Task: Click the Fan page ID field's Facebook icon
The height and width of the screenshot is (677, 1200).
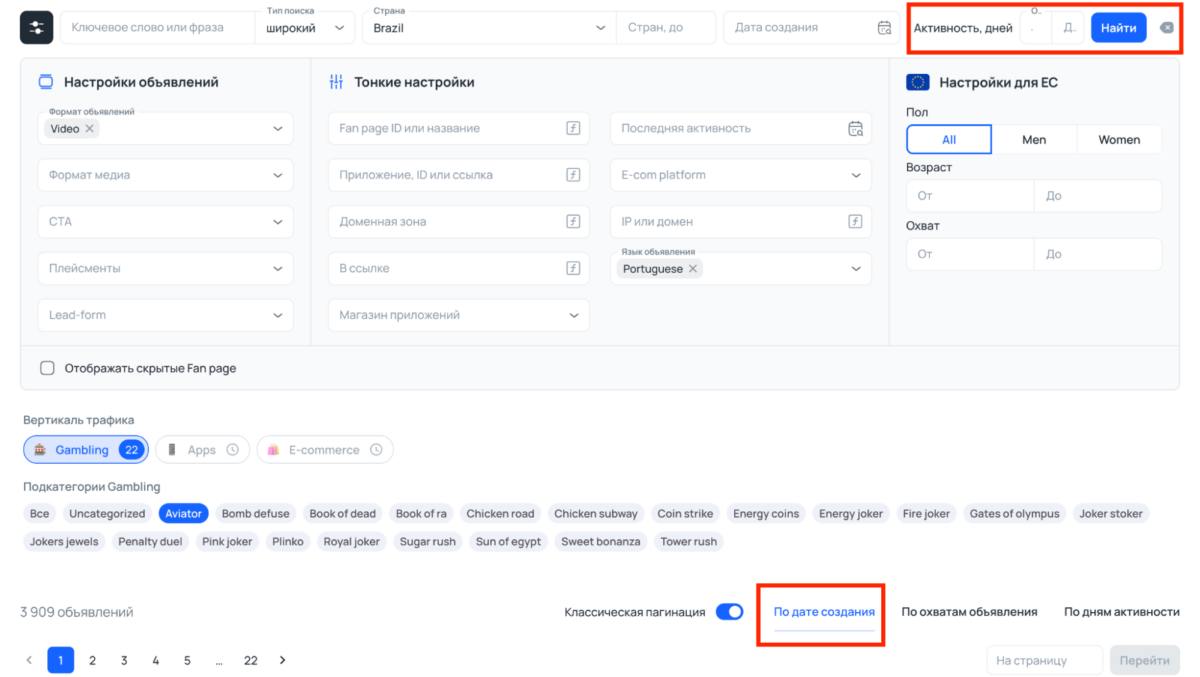Action: (573, 128)
